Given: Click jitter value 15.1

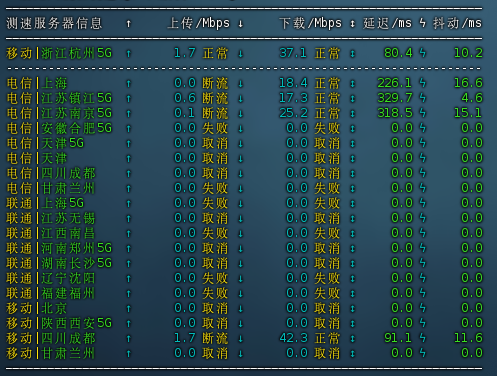Looking at the screenshot, I should (x=468, y=113).
